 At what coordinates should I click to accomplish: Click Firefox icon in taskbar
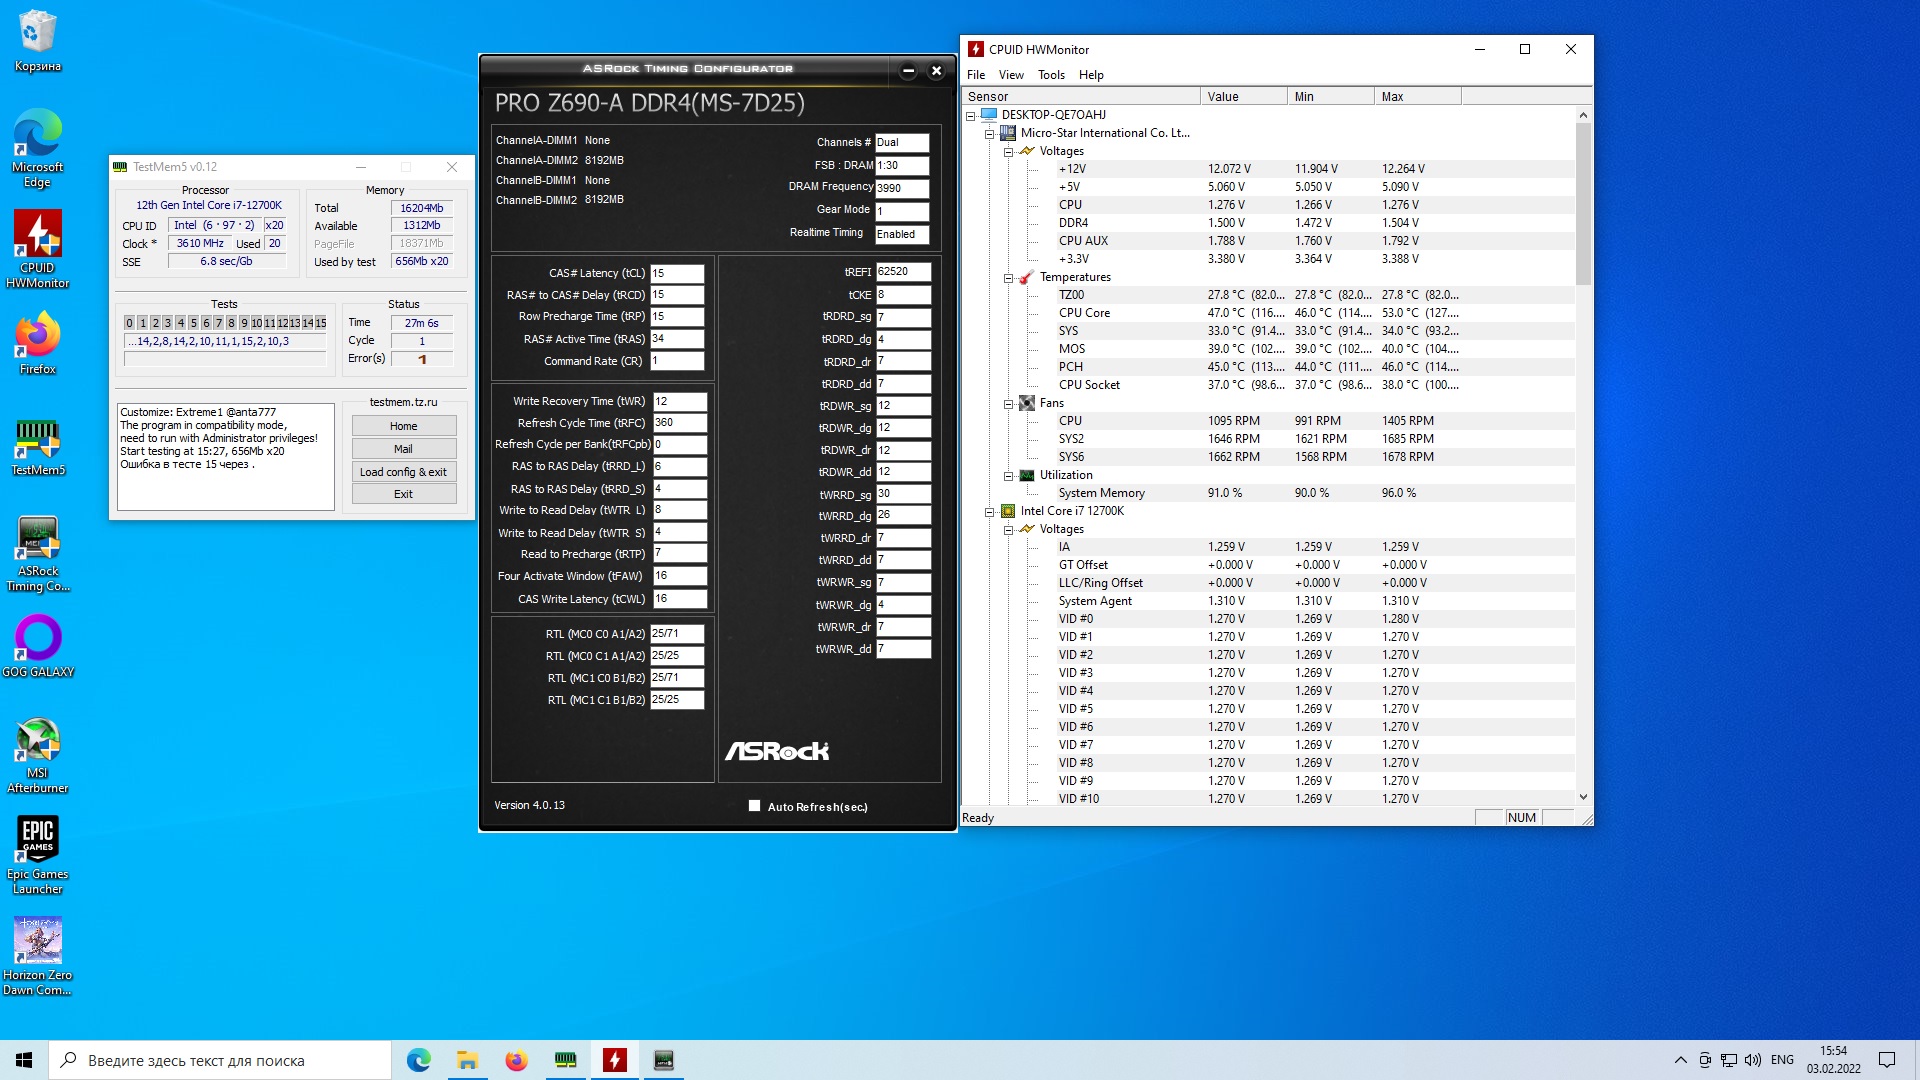pyautogui.click(x=516, y=1060)
